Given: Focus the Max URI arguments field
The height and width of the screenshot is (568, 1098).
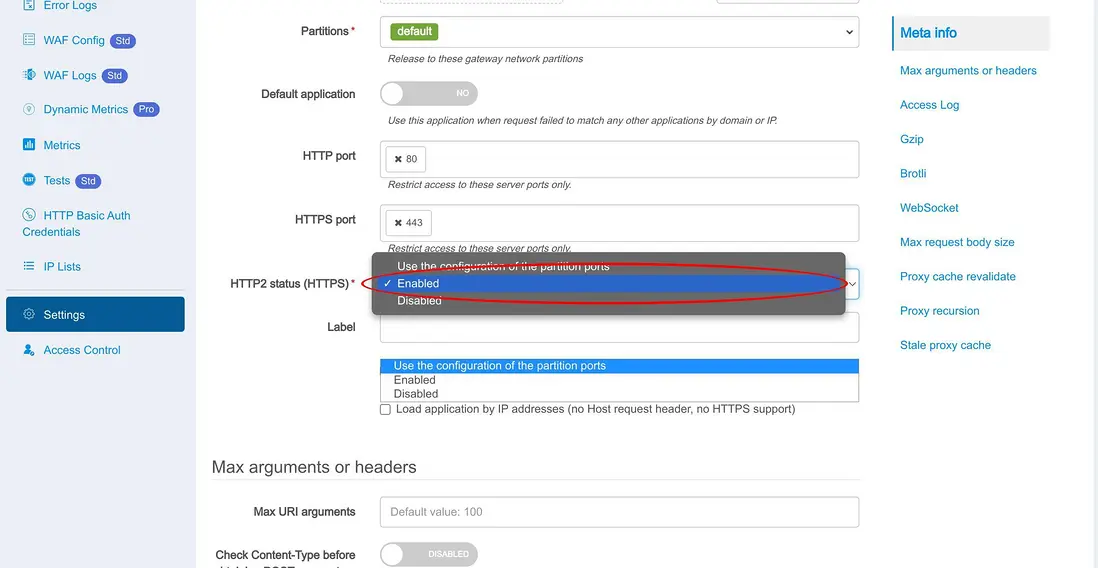Looking at the screenshot, I should [619, 512].
